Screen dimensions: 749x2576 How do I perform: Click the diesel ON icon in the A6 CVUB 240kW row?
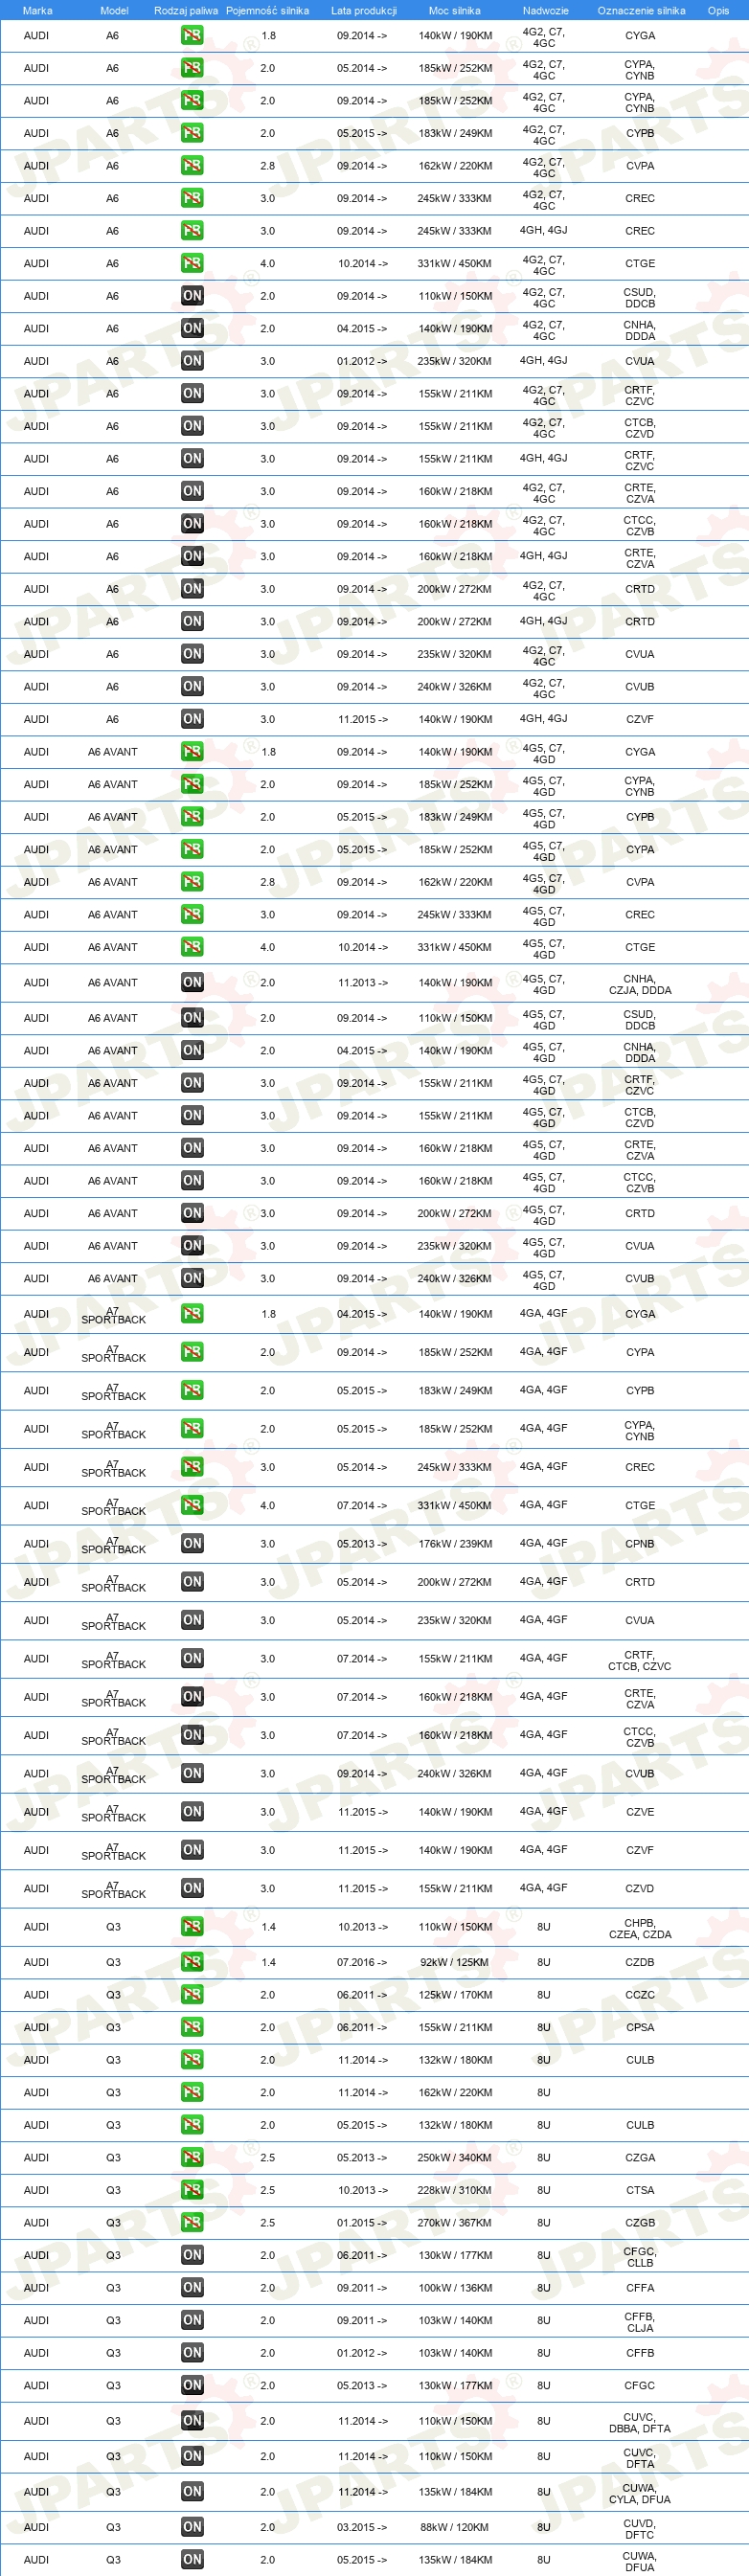[x=192, y=686]
